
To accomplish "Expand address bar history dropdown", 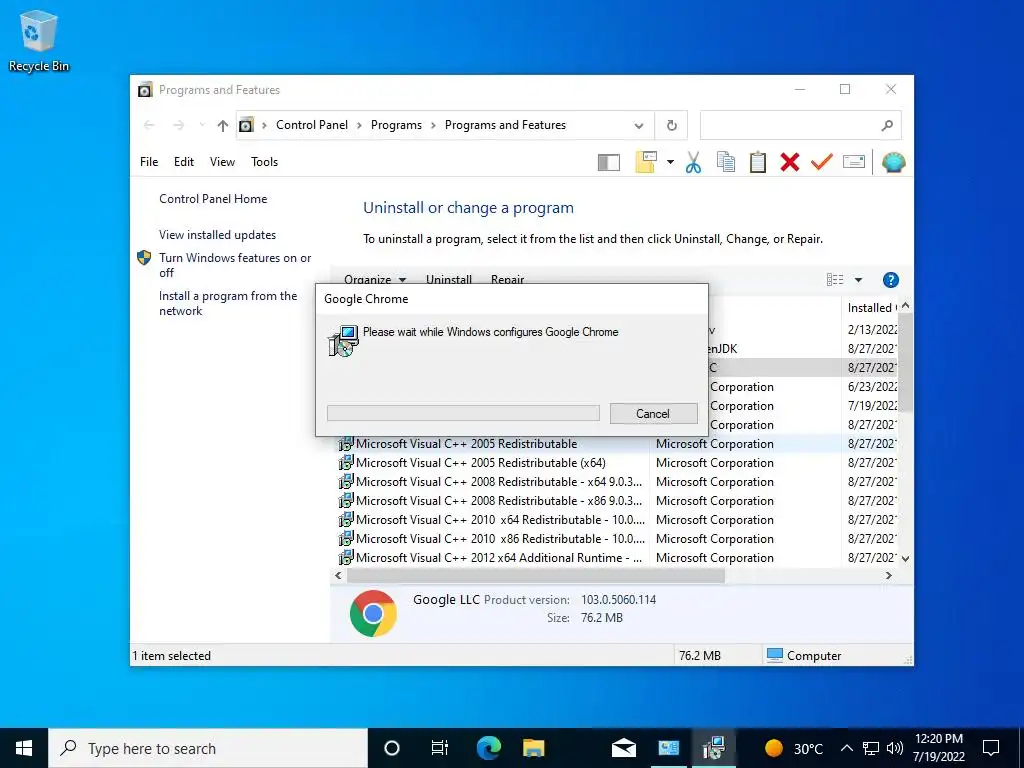I will click(x=639, y=126).
